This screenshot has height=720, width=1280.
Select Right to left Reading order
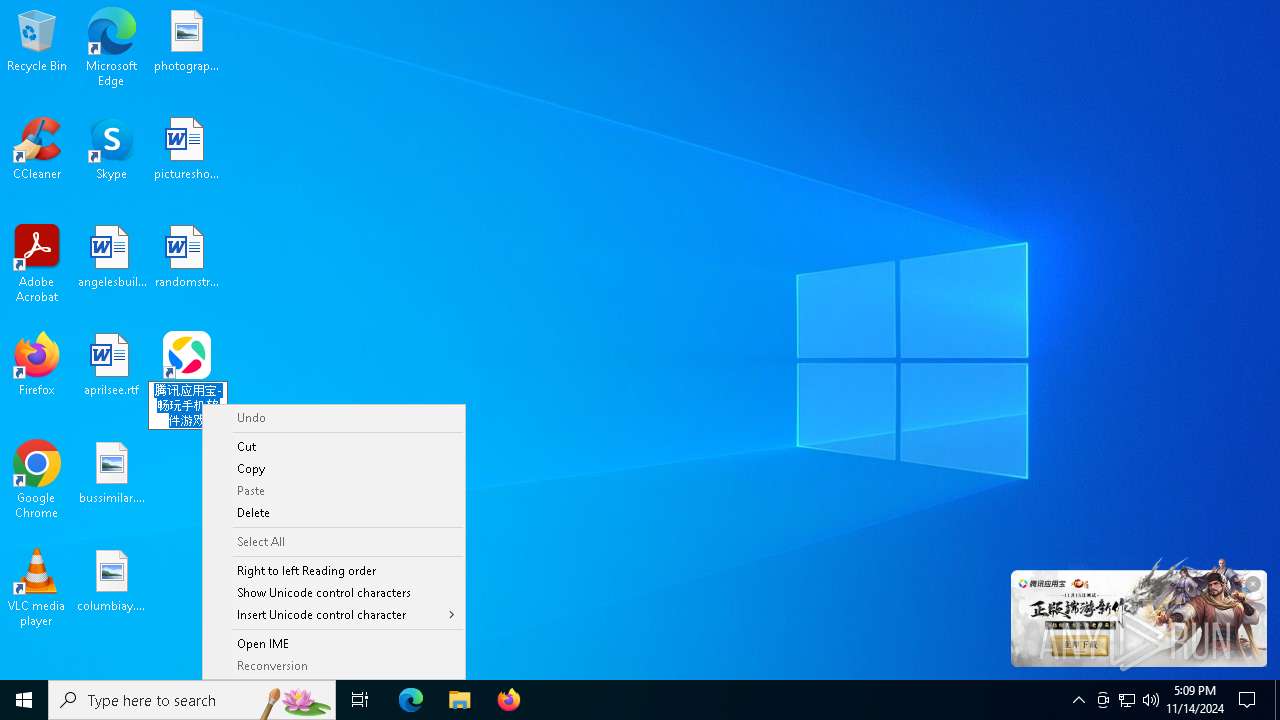[x=334, y=571]
